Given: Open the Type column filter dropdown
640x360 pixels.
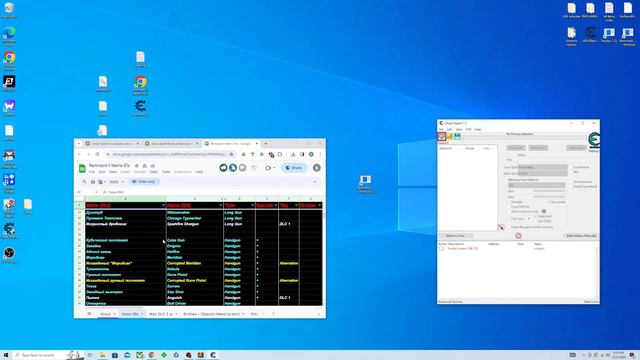Looking at the screenshot, I should [x=252, y=205].
